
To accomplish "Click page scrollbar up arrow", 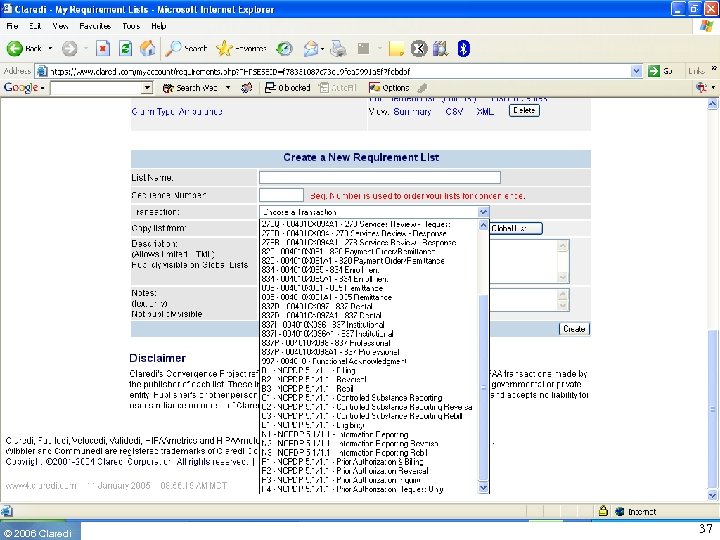I will (713, 104).
